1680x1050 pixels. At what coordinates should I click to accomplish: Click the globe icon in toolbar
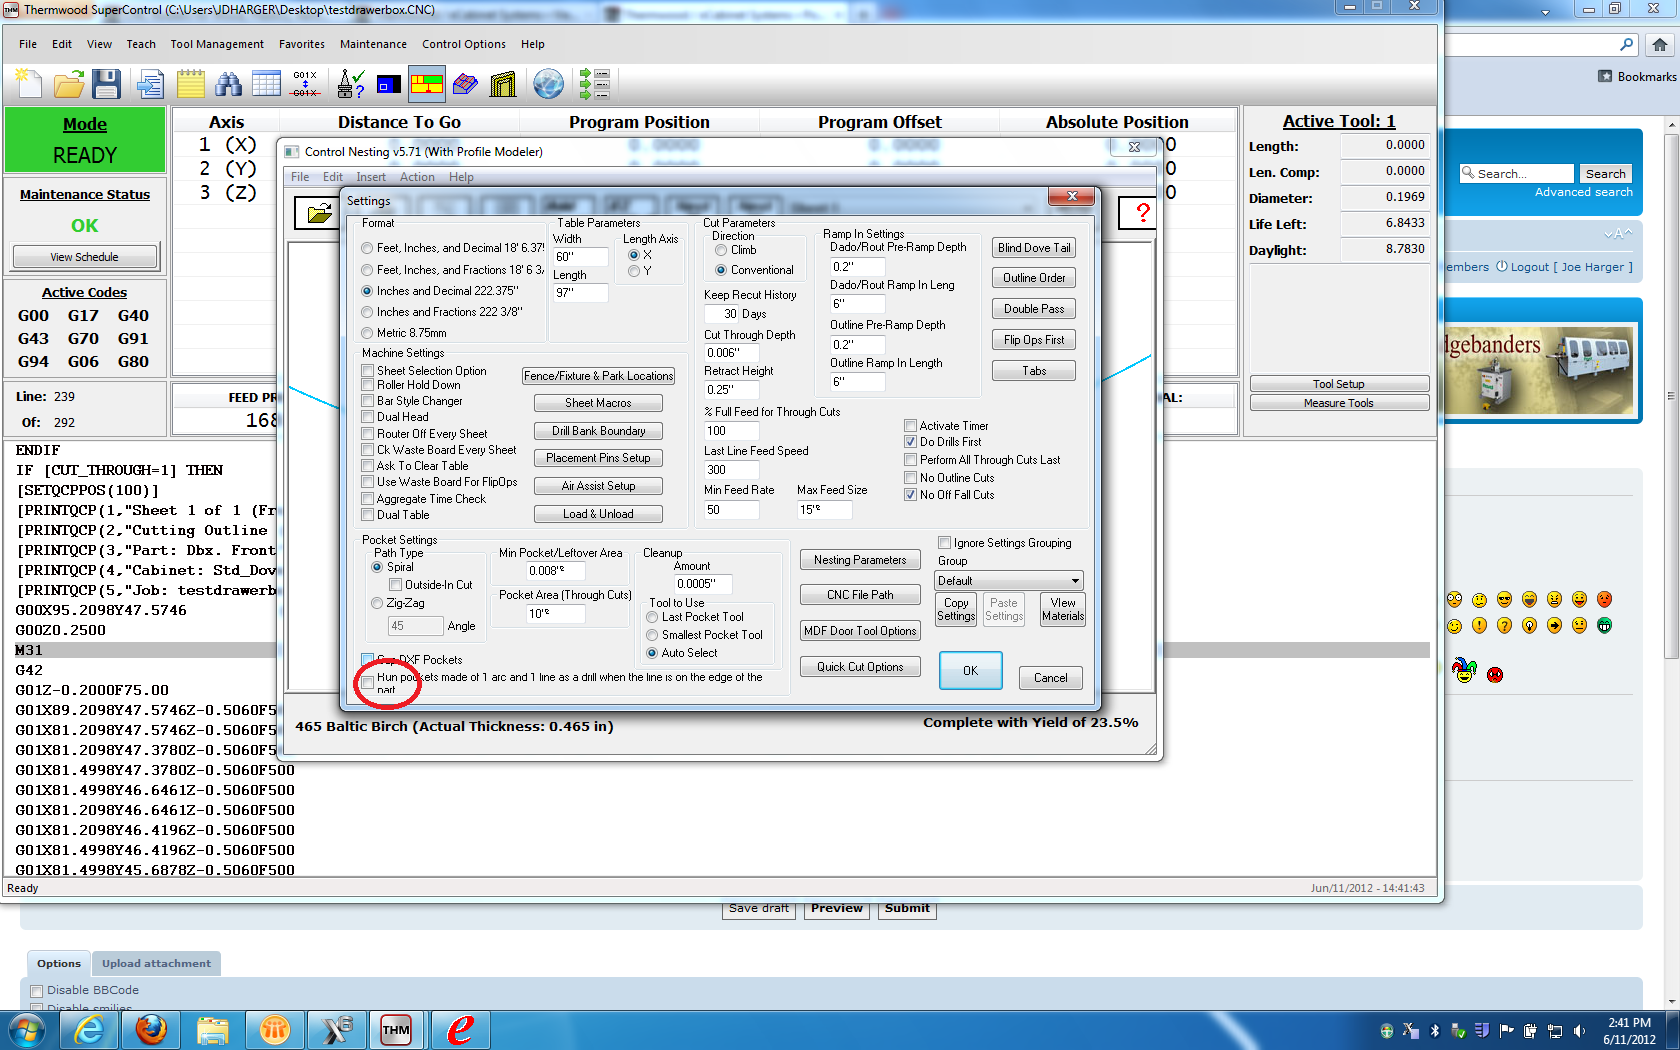[x=548, y=84]
